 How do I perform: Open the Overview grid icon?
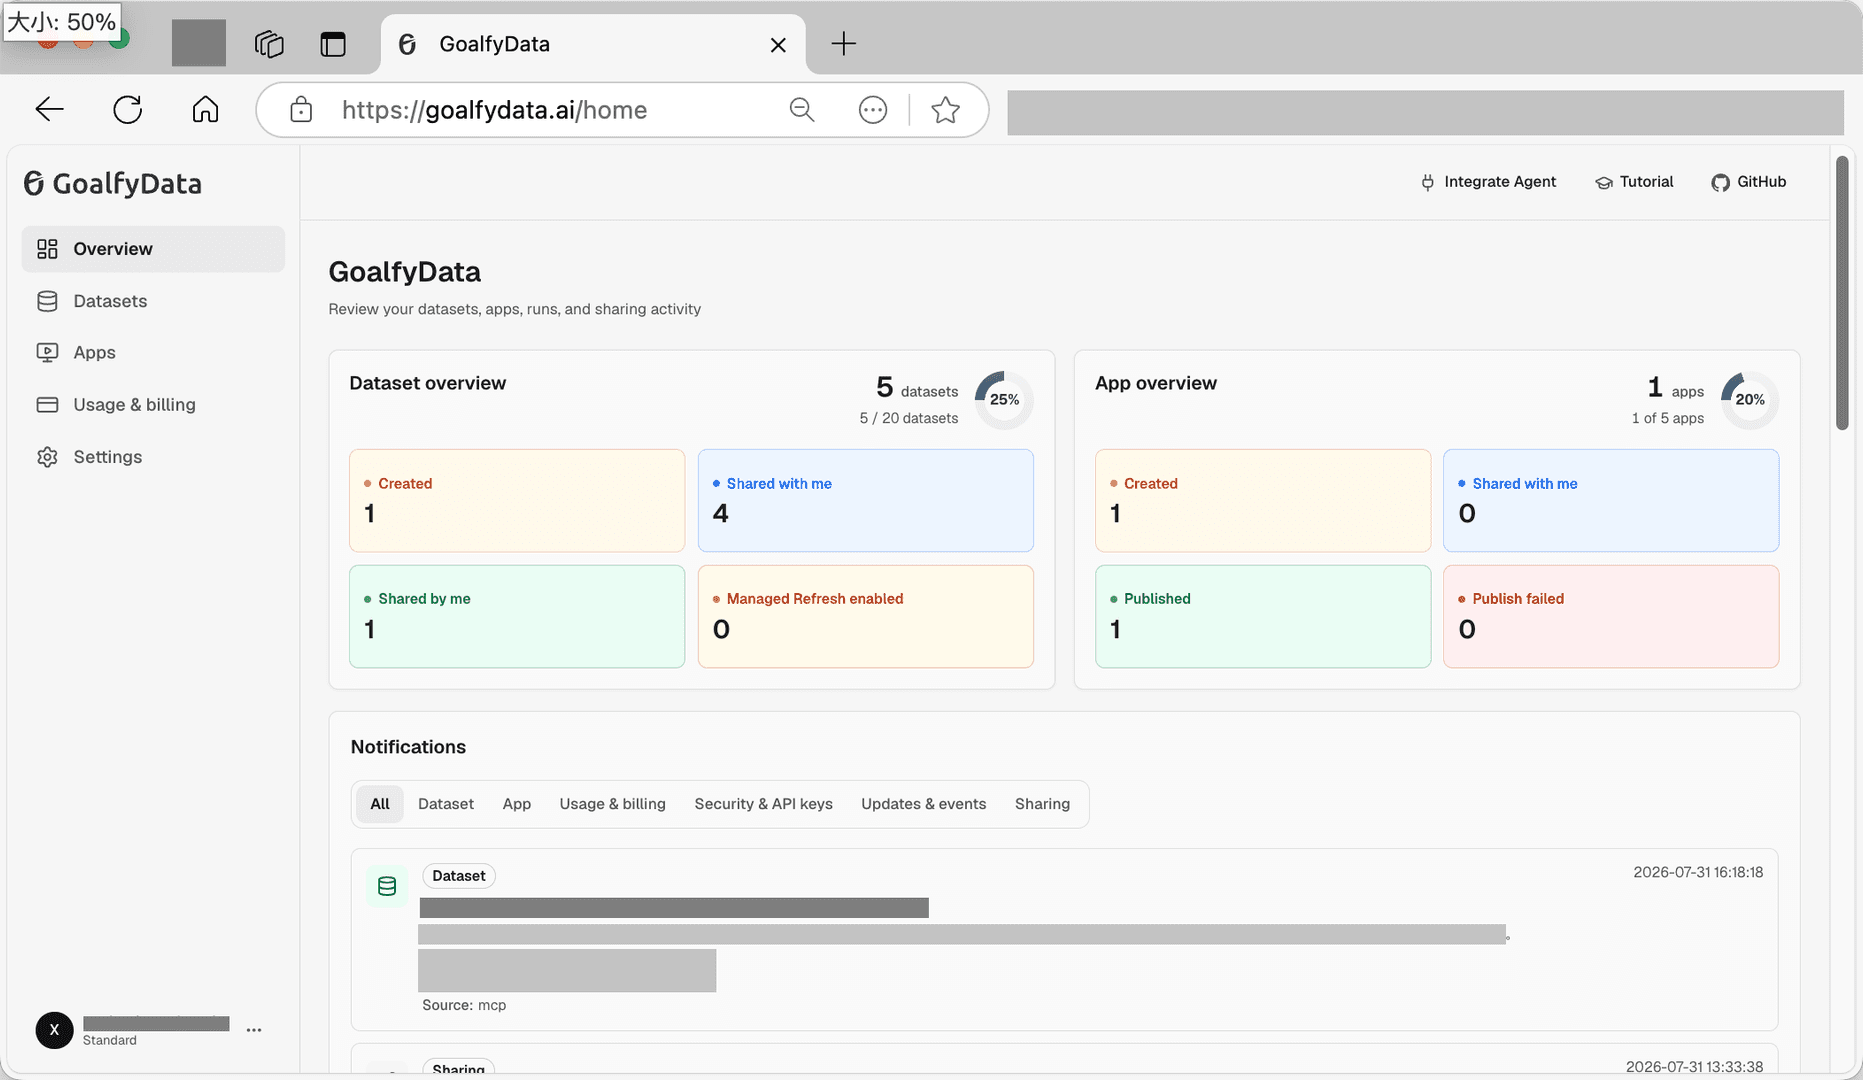(x=47, y=249)
